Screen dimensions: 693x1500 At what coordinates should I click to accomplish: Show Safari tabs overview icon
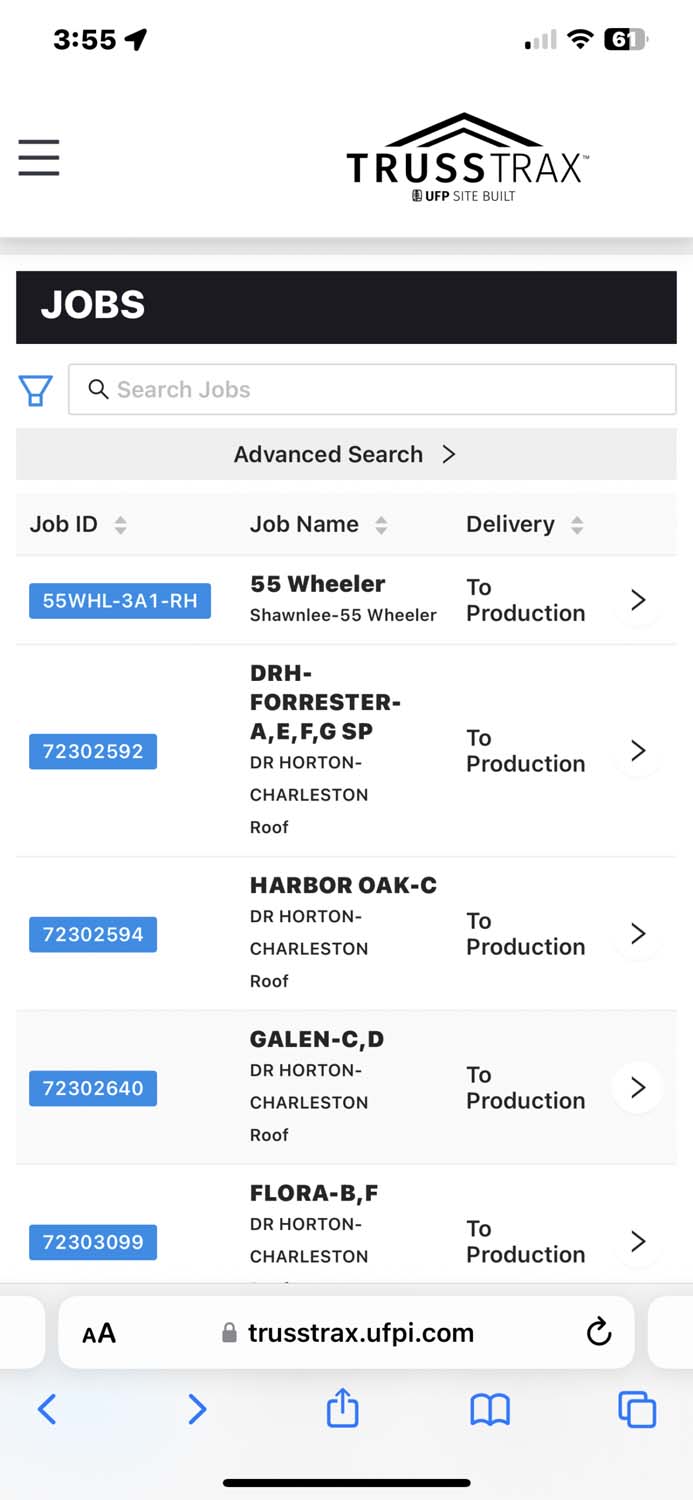(637, 1409)
